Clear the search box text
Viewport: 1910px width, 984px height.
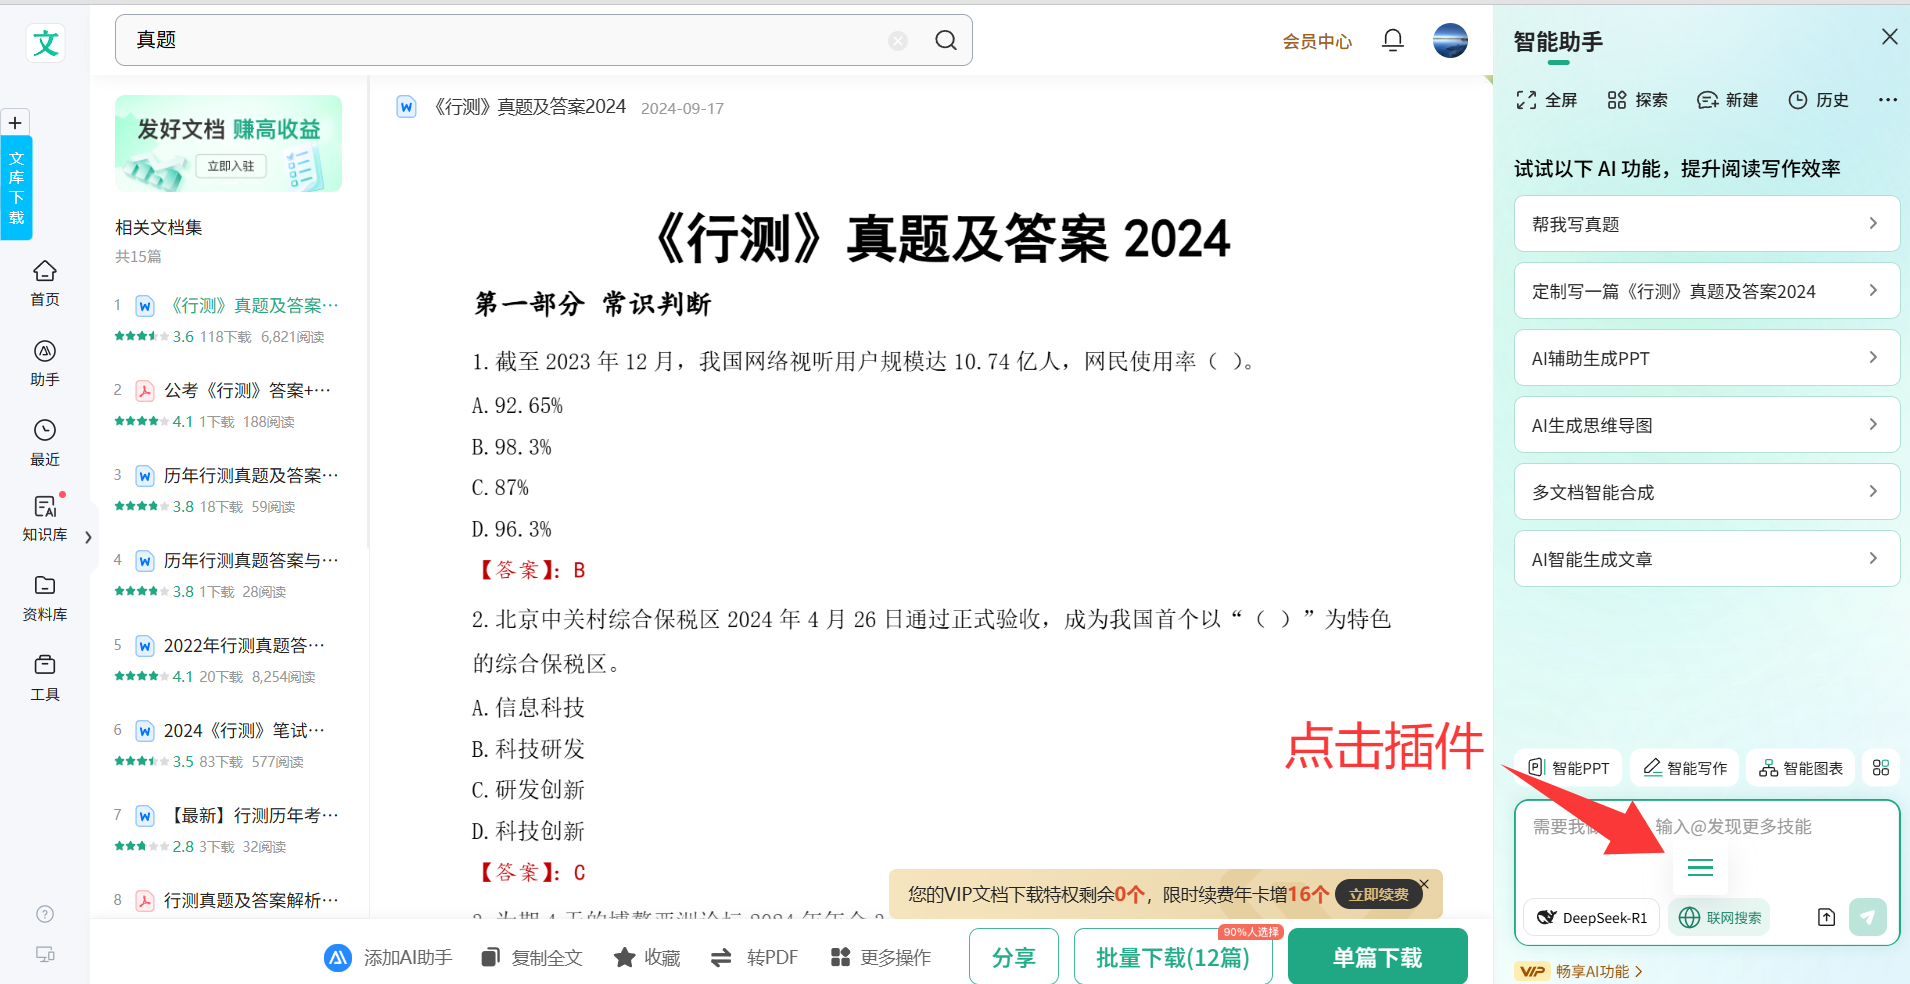(898, 40)
